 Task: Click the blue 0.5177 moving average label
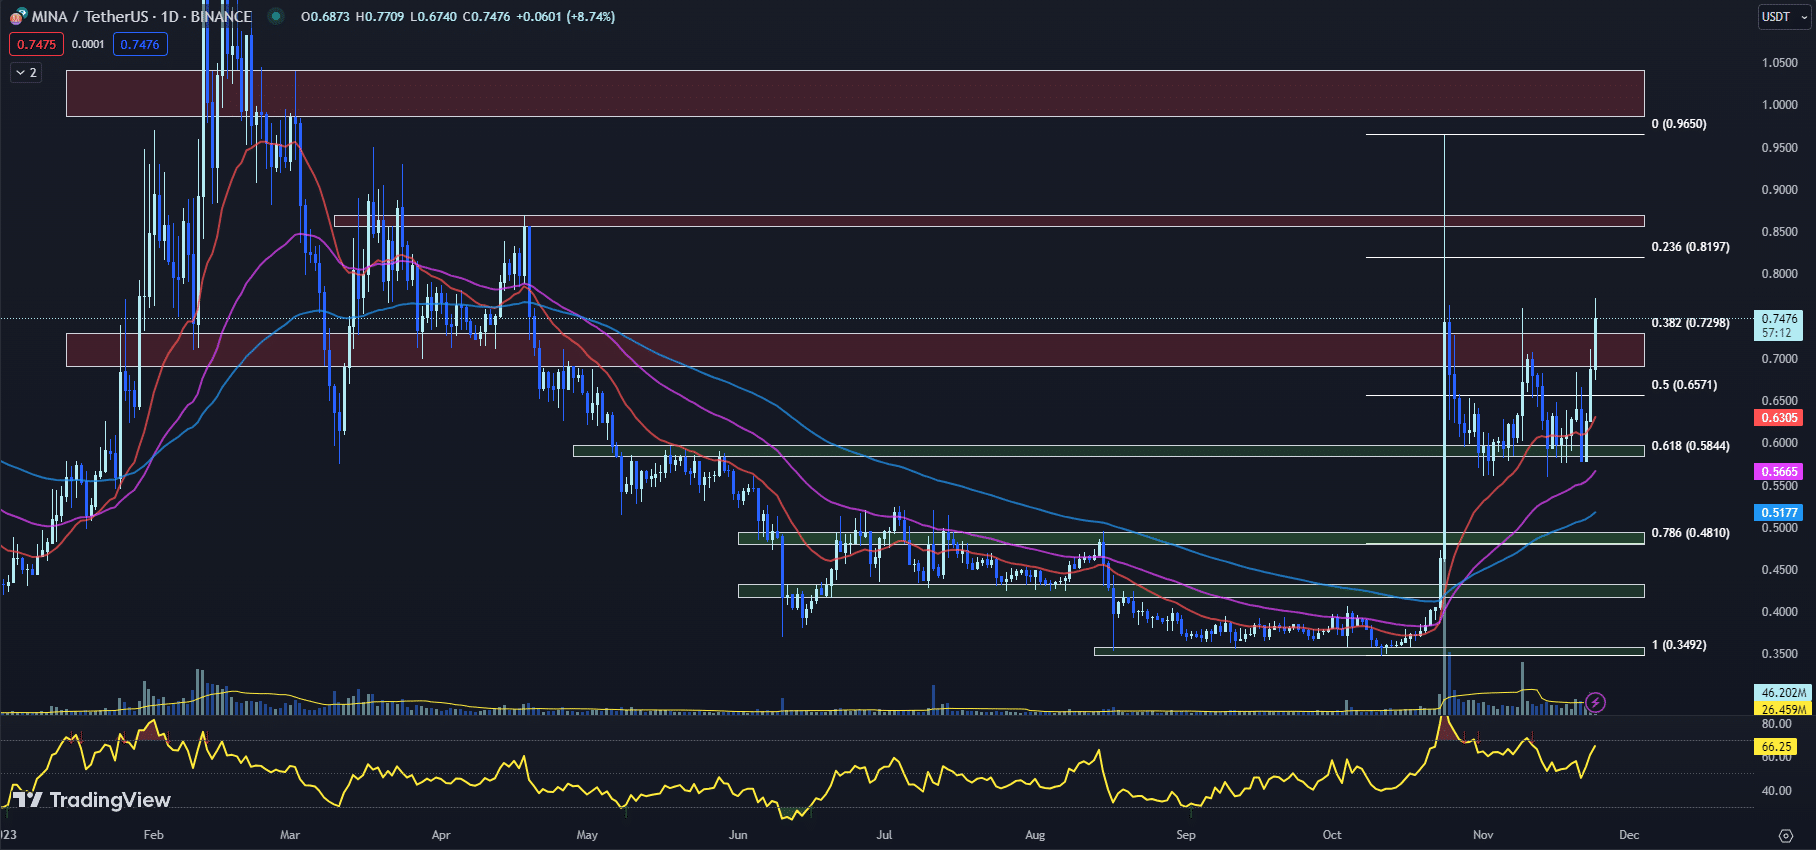click(x=1778, y=513)
